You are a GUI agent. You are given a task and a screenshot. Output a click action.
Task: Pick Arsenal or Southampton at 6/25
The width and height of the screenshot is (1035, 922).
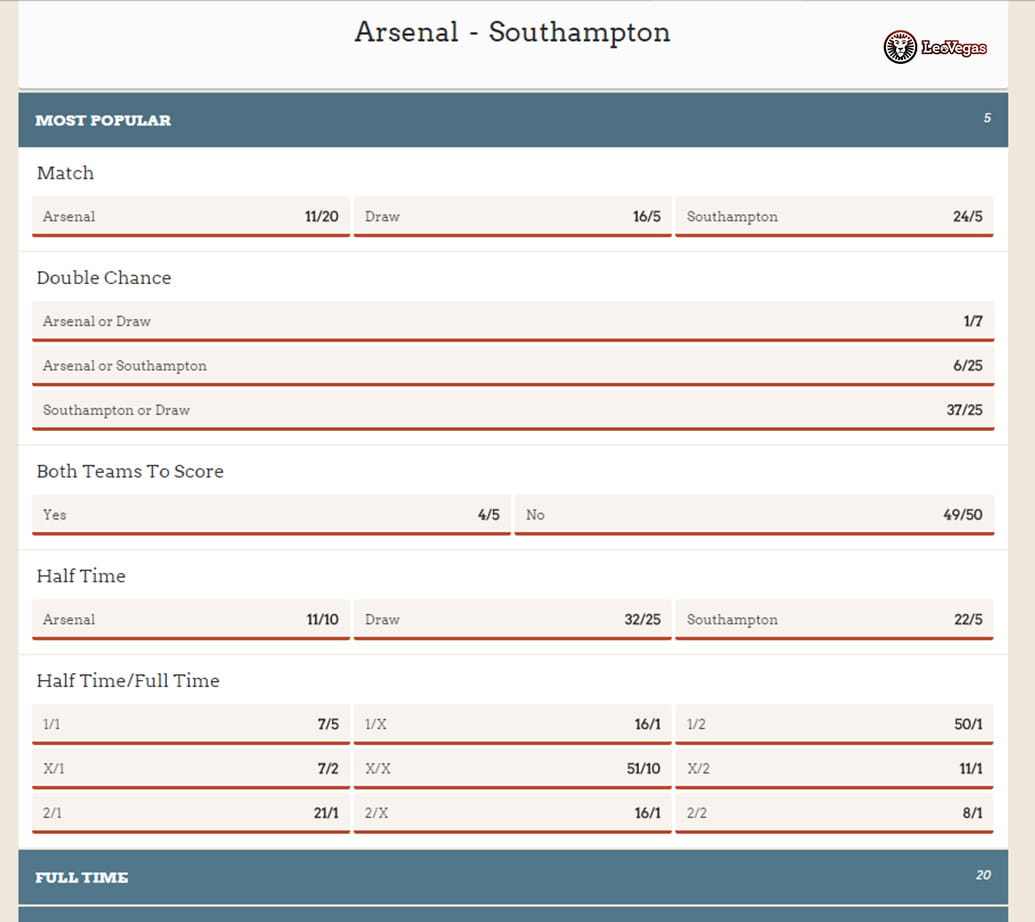coord(513,366)
